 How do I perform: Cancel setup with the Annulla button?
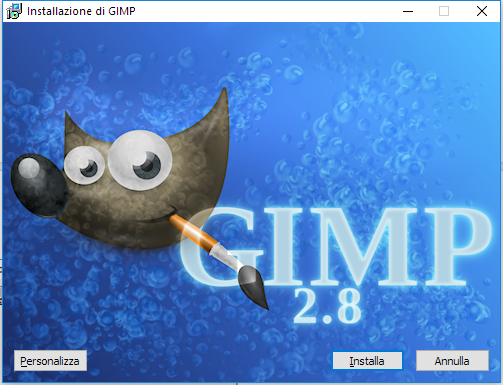coord(452,361)
